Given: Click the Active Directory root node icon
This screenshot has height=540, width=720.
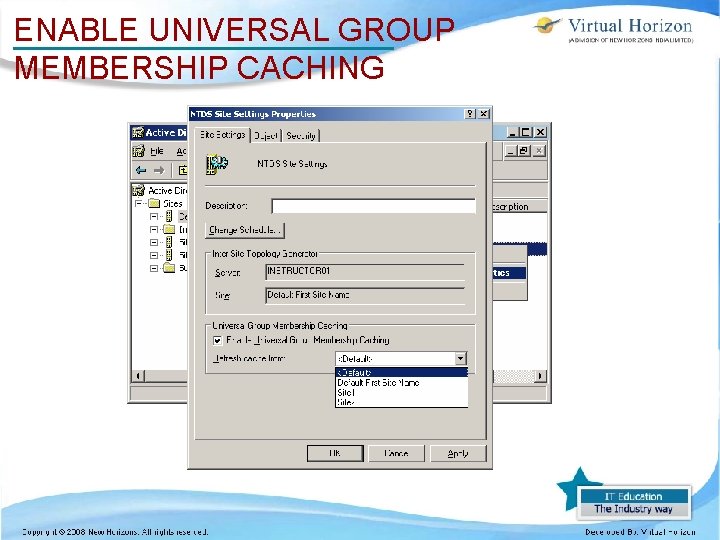Looking at the screenshot, I should (138, 190).
